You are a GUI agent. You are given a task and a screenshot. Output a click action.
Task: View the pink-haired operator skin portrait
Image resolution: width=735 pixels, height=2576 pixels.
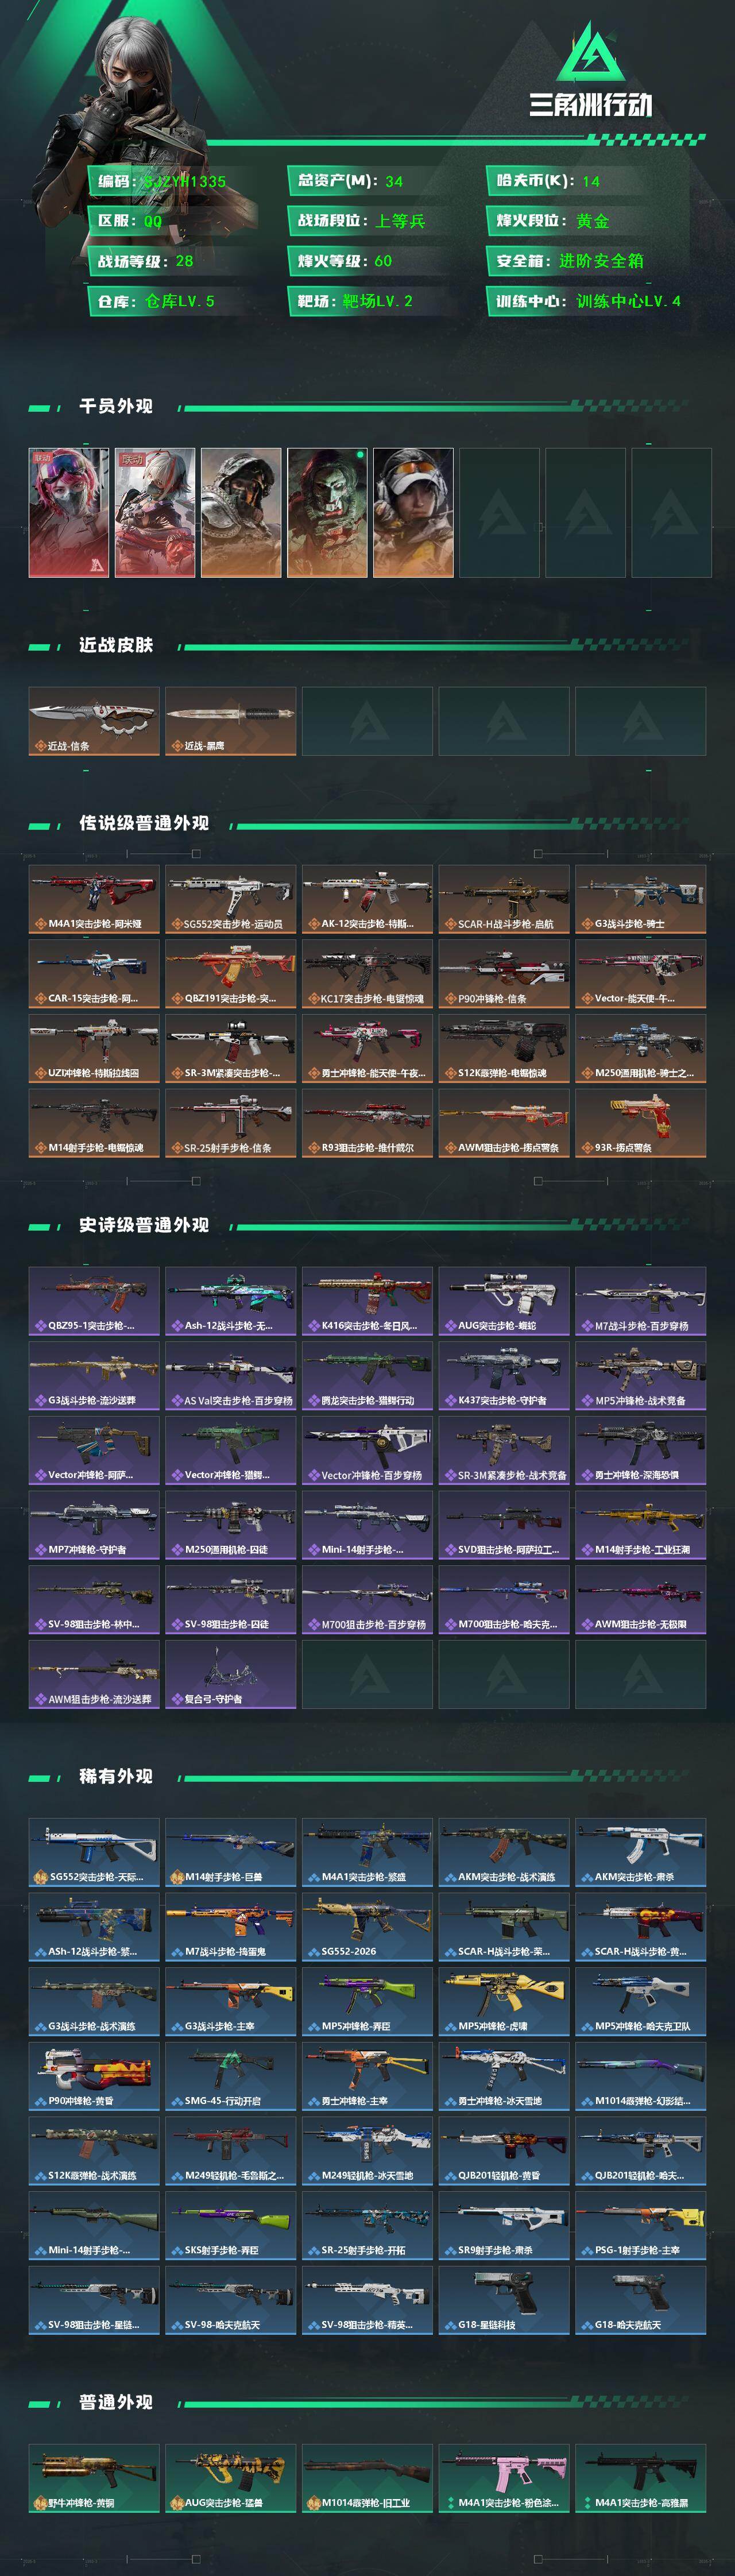pyautogui.click(x=69, y=512)
